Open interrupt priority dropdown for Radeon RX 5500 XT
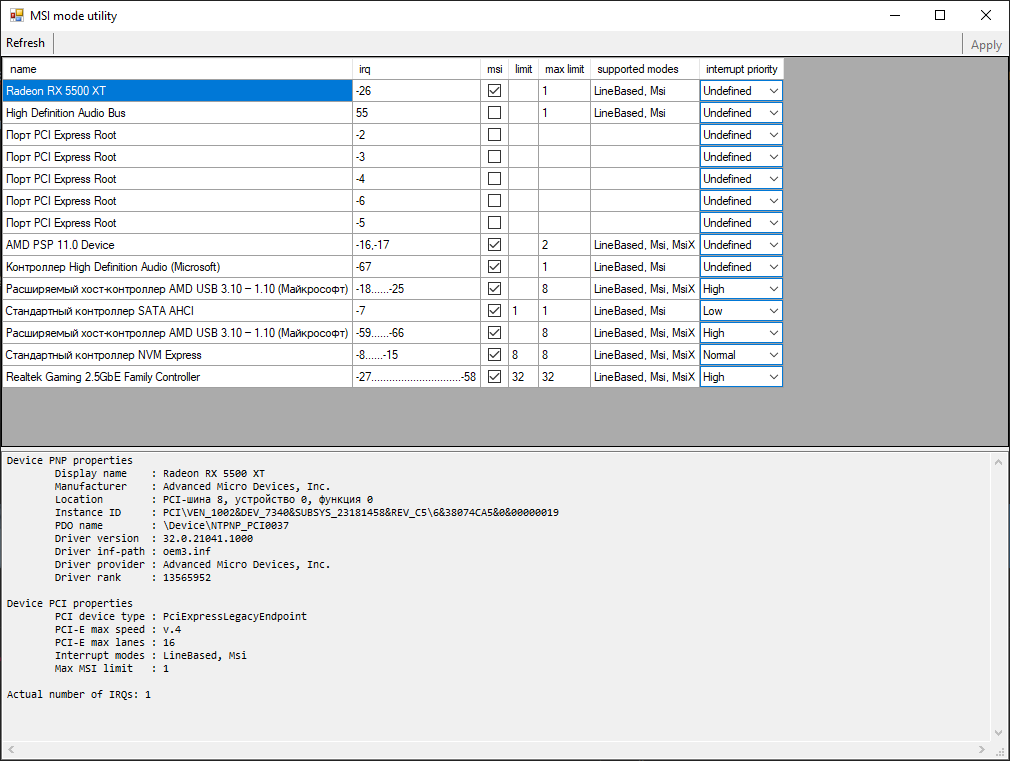1010x761 pixels. point(773,91)
